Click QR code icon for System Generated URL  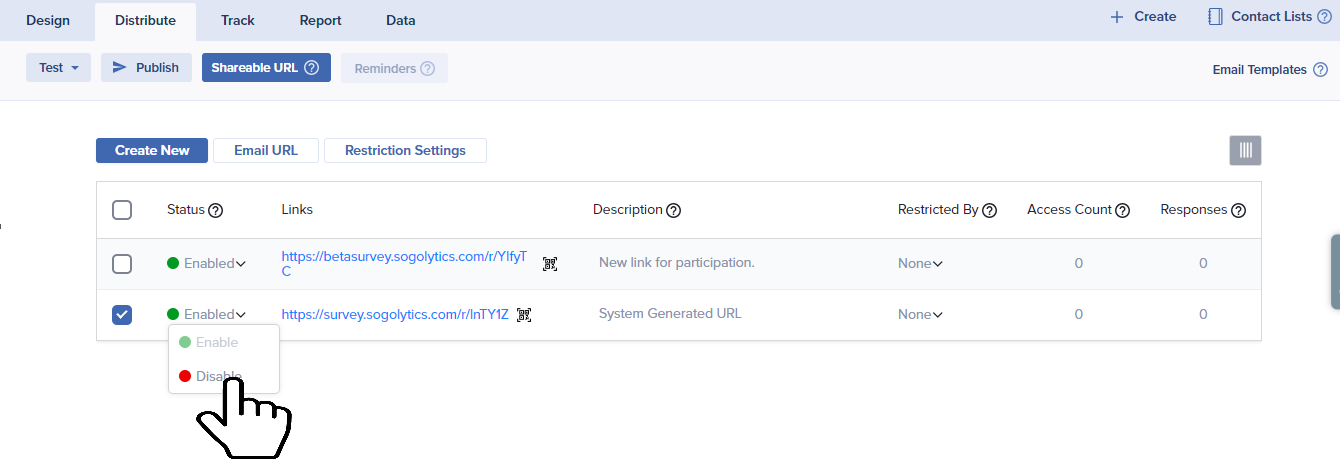(524, 315)
